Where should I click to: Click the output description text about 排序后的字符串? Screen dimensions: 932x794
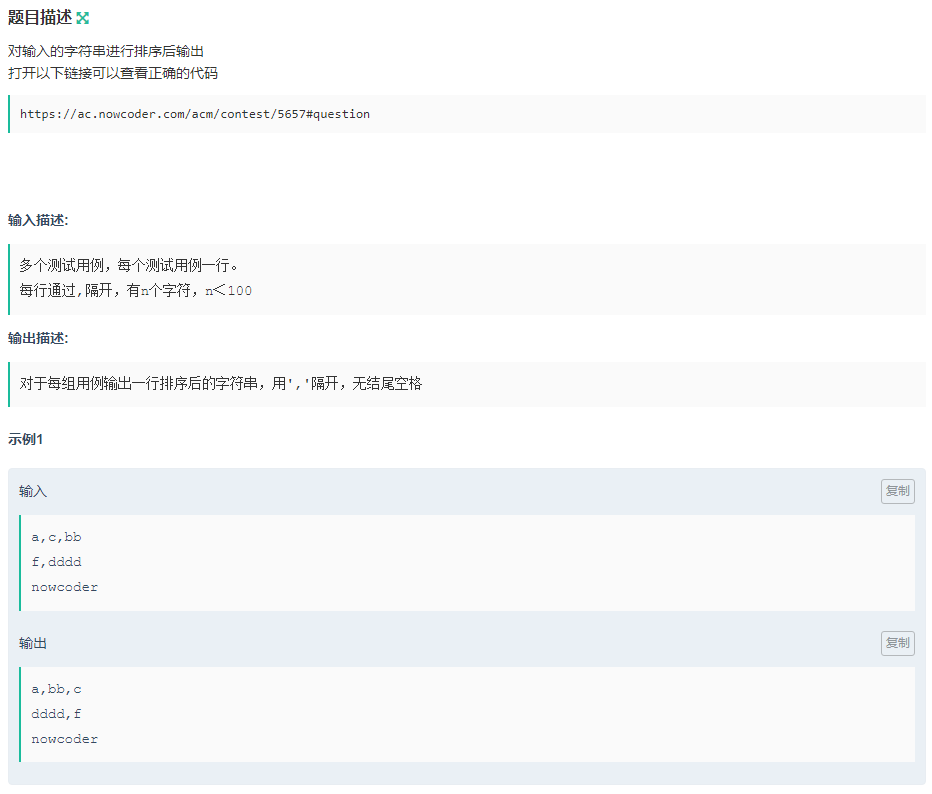click(220, 384)
